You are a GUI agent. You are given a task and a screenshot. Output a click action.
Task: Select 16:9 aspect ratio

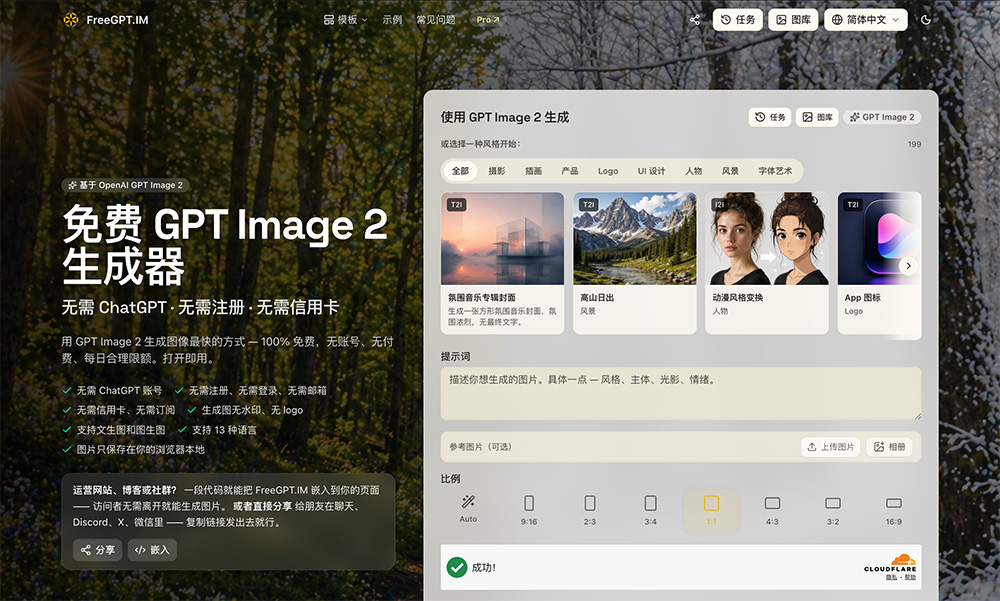pos(893,510)
